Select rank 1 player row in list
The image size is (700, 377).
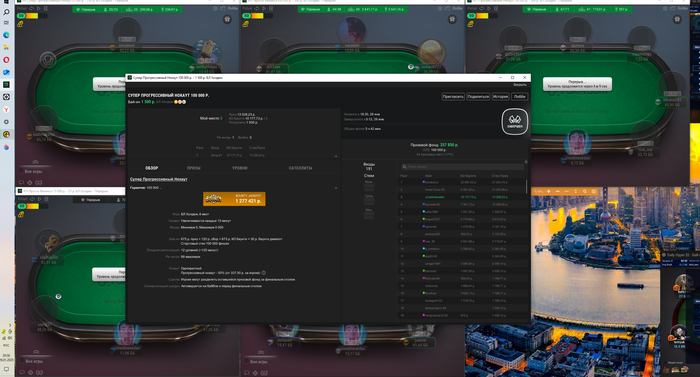(x=461, y=182)
